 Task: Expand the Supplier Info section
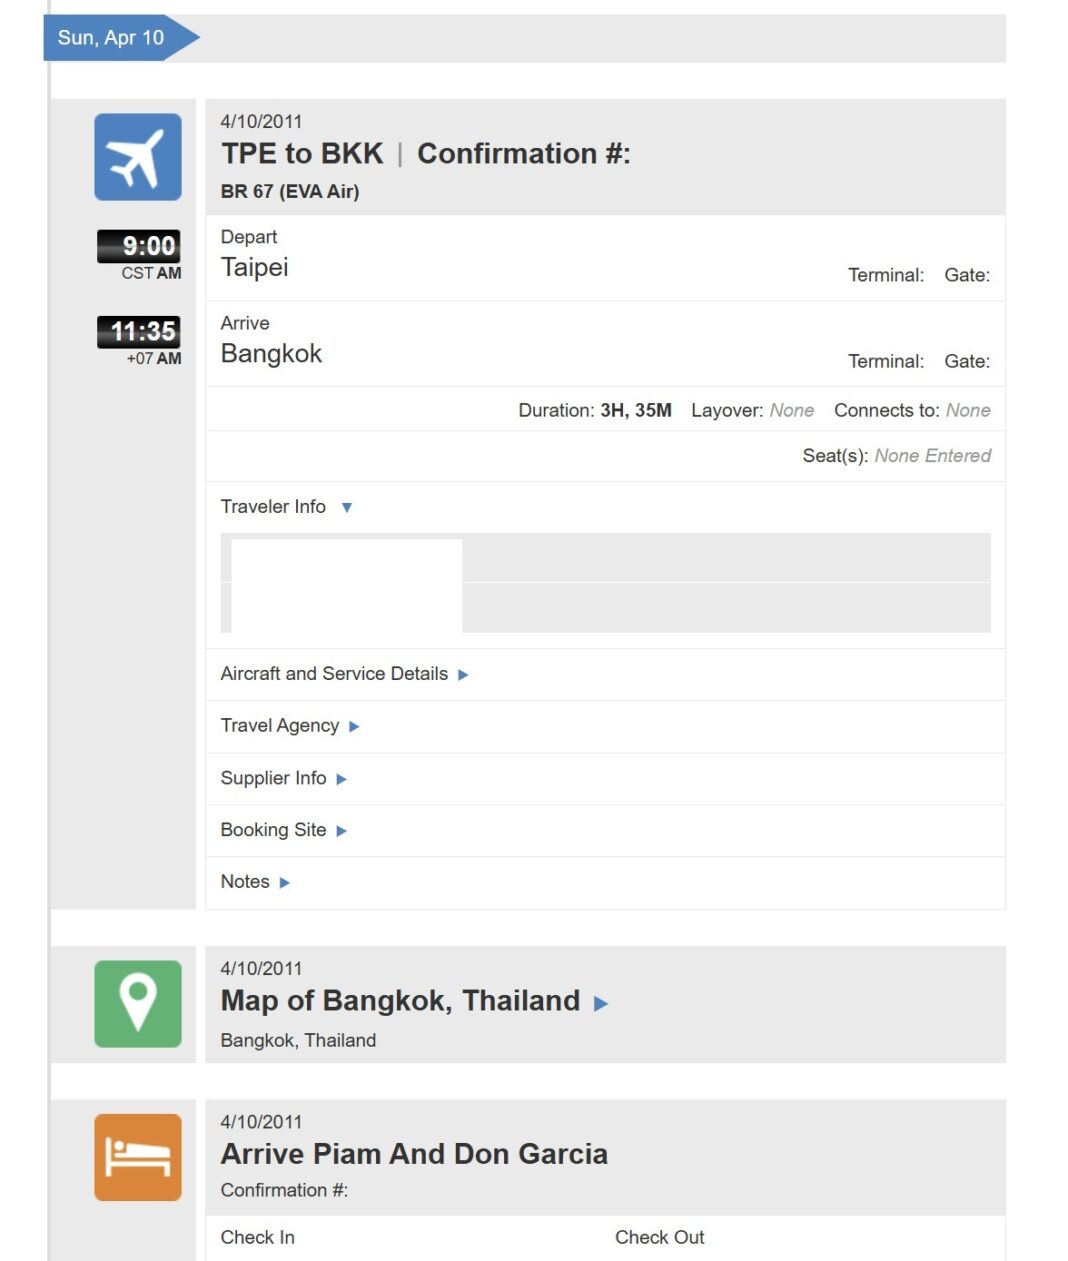pos(341,779)
